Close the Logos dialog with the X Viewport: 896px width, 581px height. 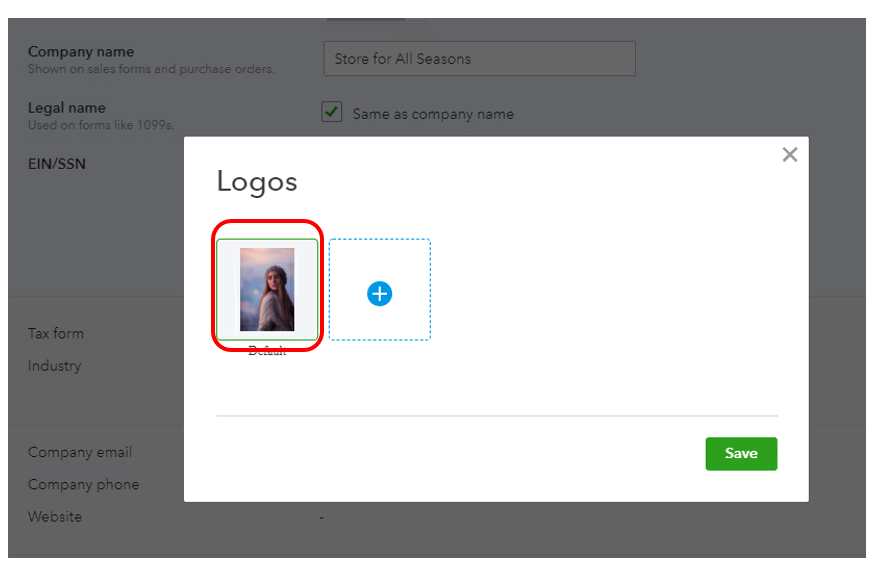pyautogui.click(x=789, y=154)
